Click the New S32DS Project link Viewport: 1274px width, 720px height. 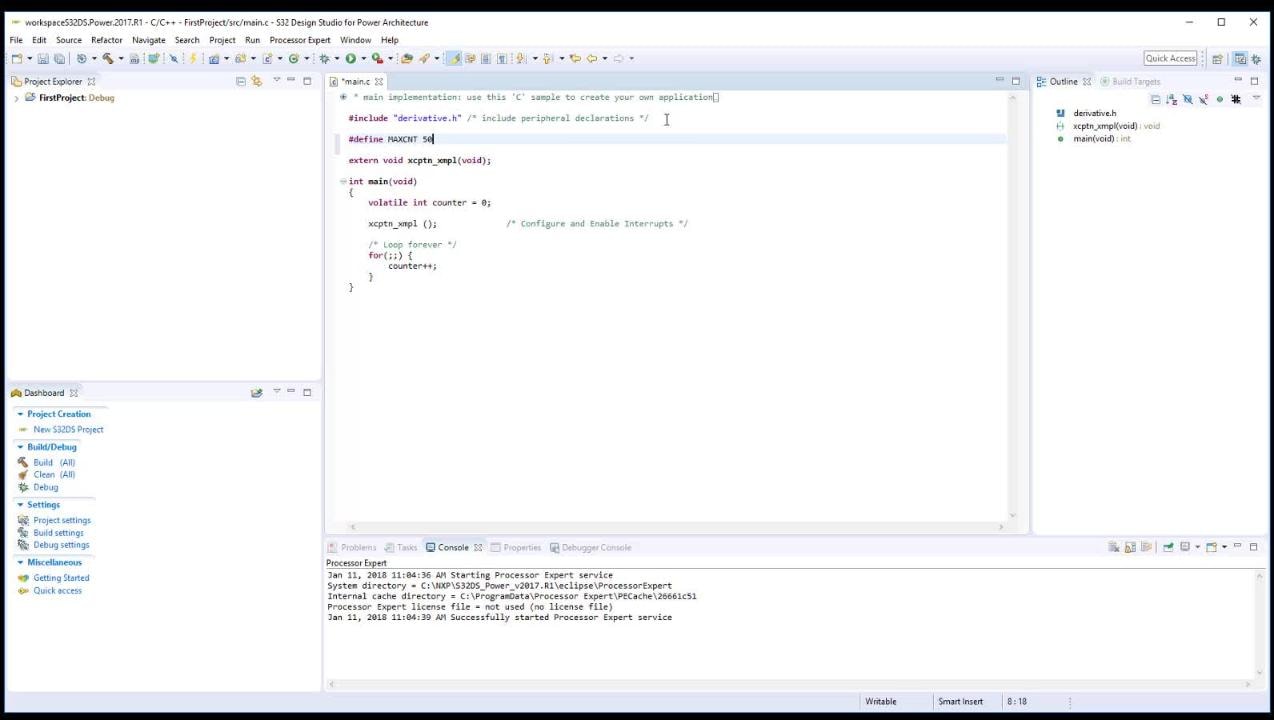tap(68, 430)
